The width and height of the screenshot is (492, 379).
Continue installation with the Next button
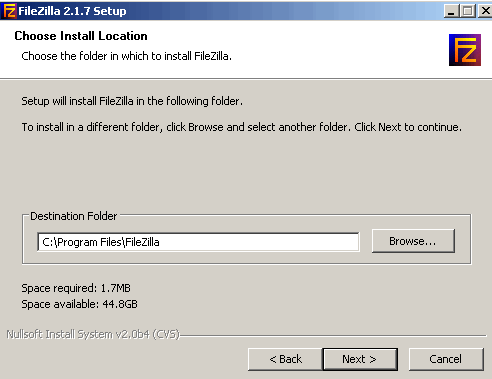pos(360,359)
